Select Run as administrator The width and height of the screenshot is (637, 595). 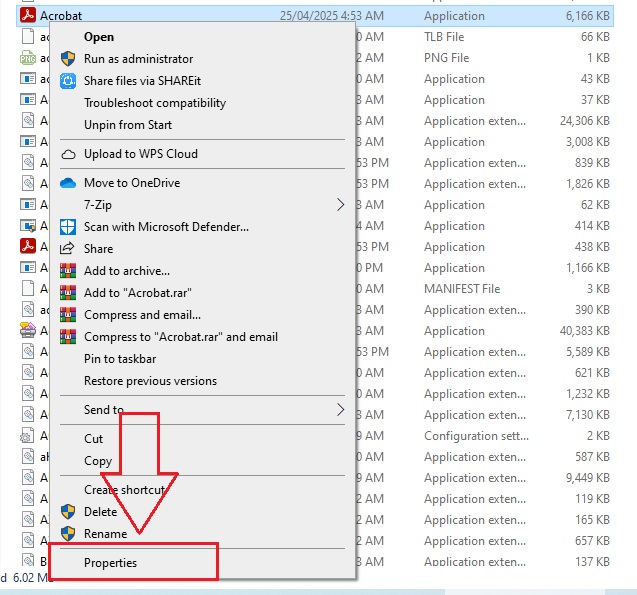(139, 59)
